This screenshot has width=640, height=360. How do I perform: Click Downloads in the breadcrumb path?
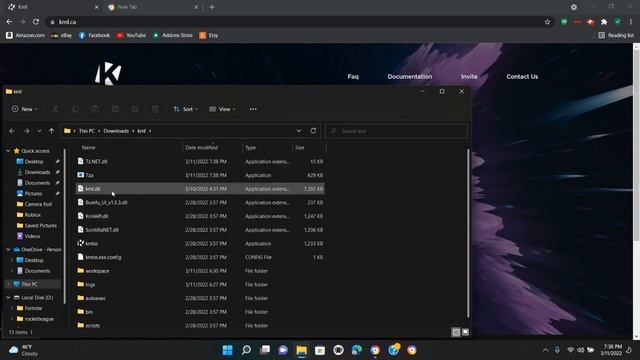point(116,131)
